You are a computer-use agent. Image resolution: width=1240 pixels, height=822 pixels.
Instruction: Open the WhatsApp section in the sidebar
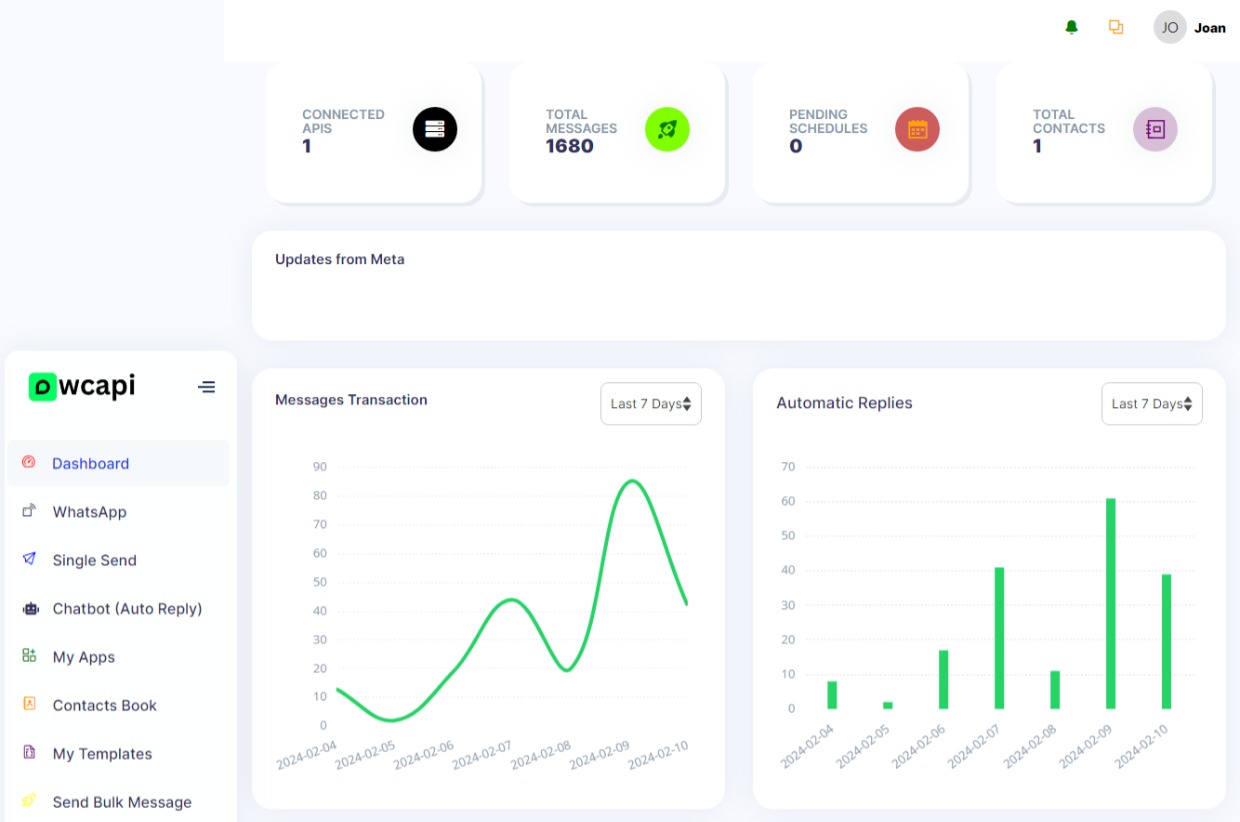coord(90,511)
